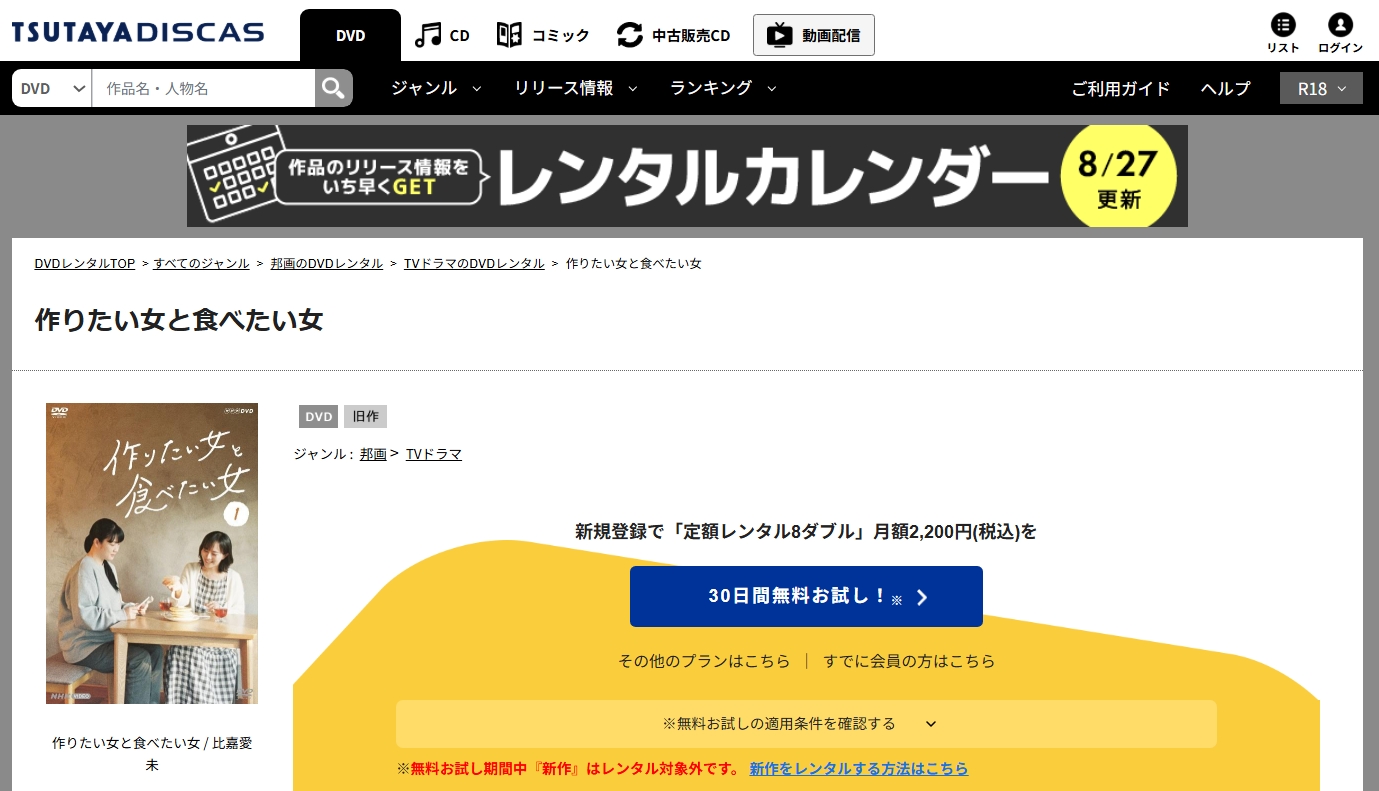Click the magnifying glass search icon
The height and width of the screenshot is (791, 1379).
coord(334,88)
